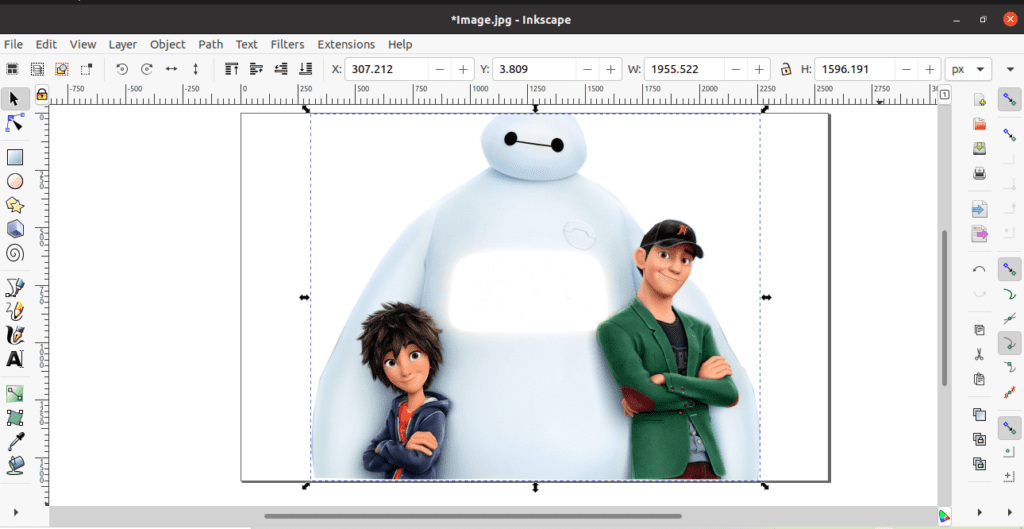
Task: Toggle width/height ratio lock
Action: (786, 69)
